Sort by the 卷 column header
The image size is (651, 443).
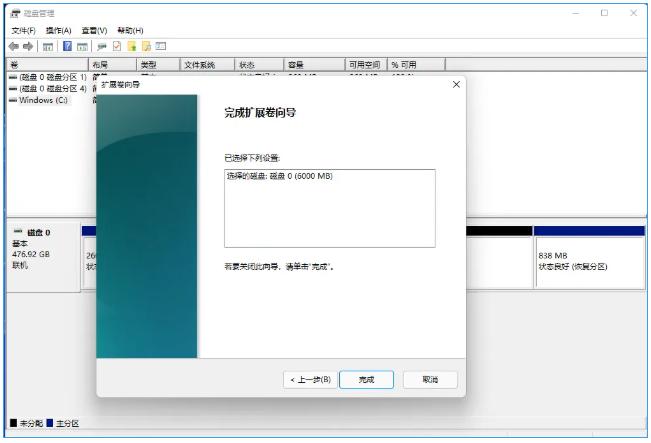click(x=47, y=65)
